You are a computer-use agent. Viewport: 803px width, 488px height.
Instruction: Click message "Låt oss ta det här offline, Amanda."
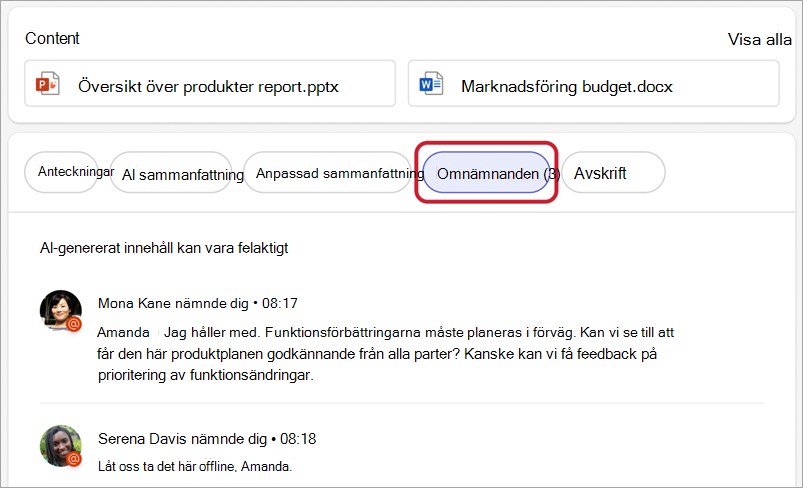pyautogui.click(x=195, y=466)
